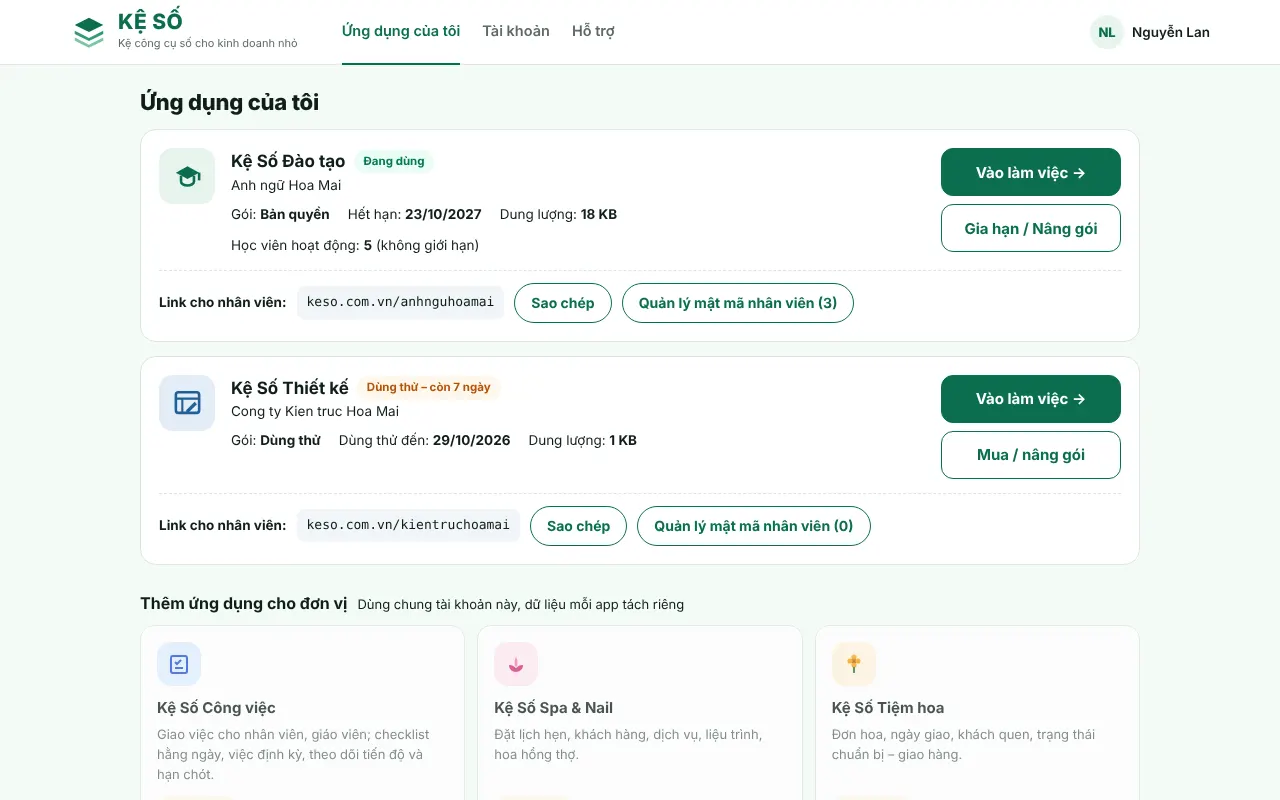This screenshot has width=1280, height=800.
Task: Select the lotus icon of Kệ Số Spa & Nail
Action: coord(516,664)
